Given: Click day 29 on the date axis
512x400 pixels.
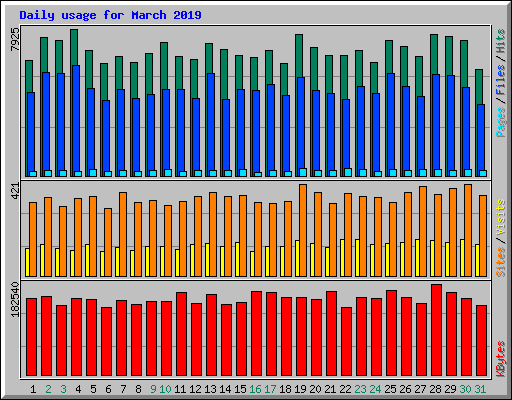Looking at the screenshot, I should [x=450, y=389].
